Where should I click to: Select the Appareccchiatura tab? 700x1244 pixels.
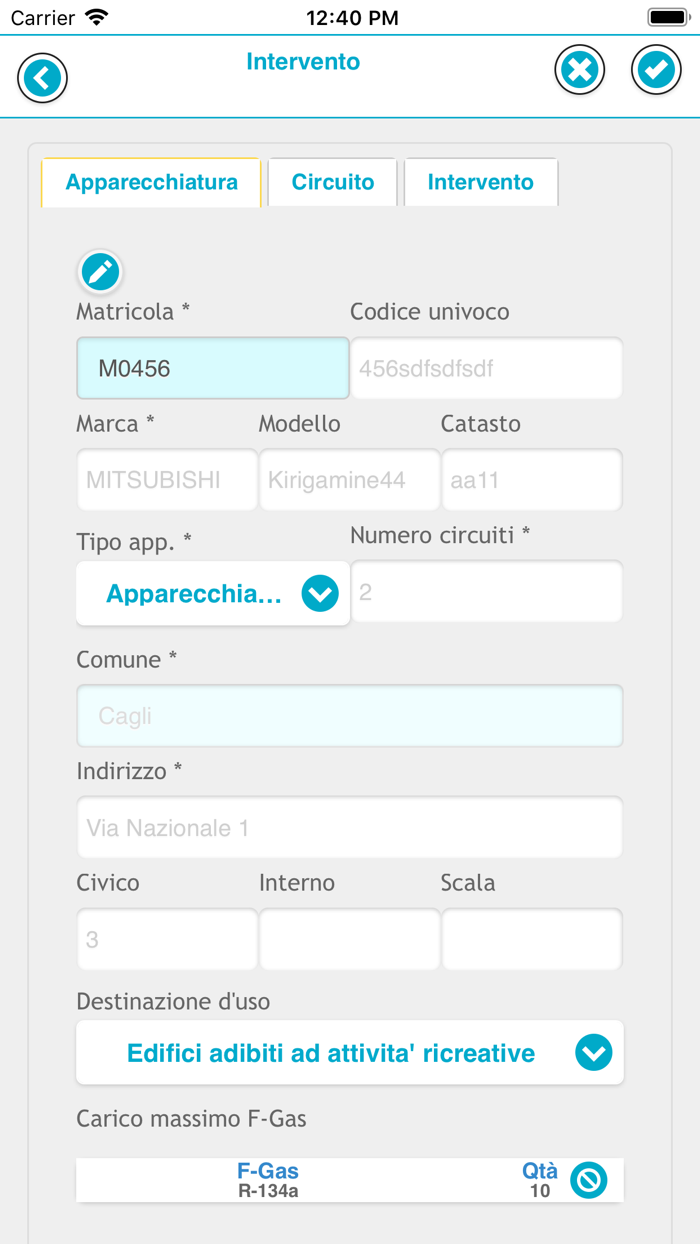coord(150,182)
